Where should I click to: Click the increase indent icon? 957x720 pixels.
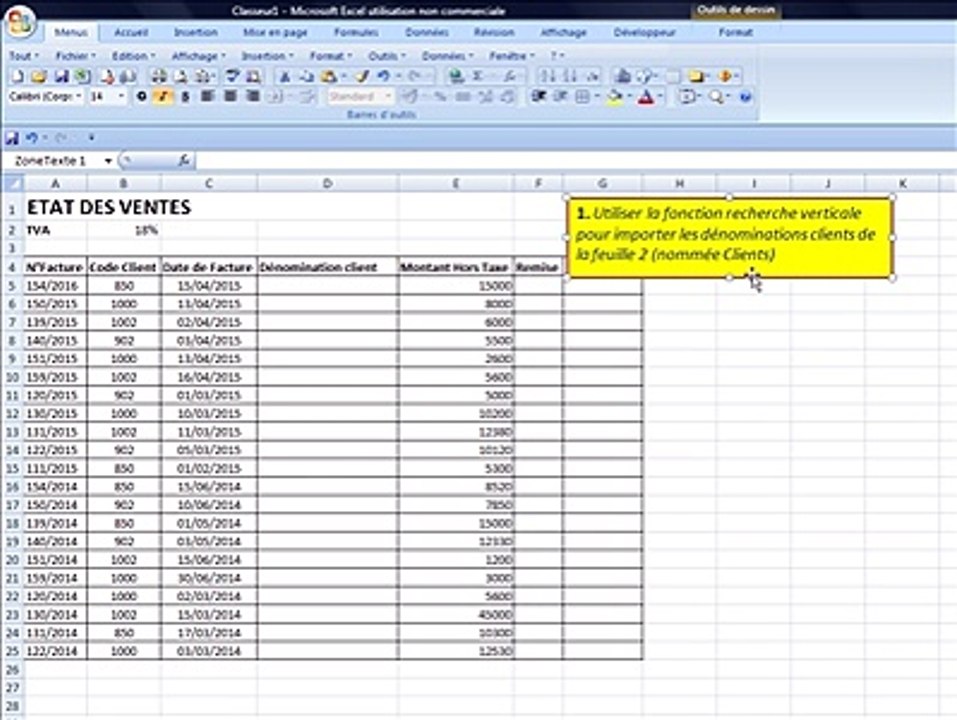(560, 96)
